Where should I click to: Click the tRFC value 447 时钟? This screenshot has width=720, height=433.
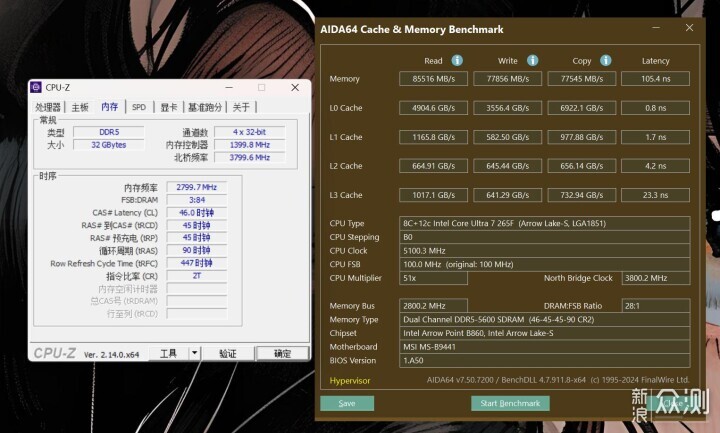click(x=197, y=263)
